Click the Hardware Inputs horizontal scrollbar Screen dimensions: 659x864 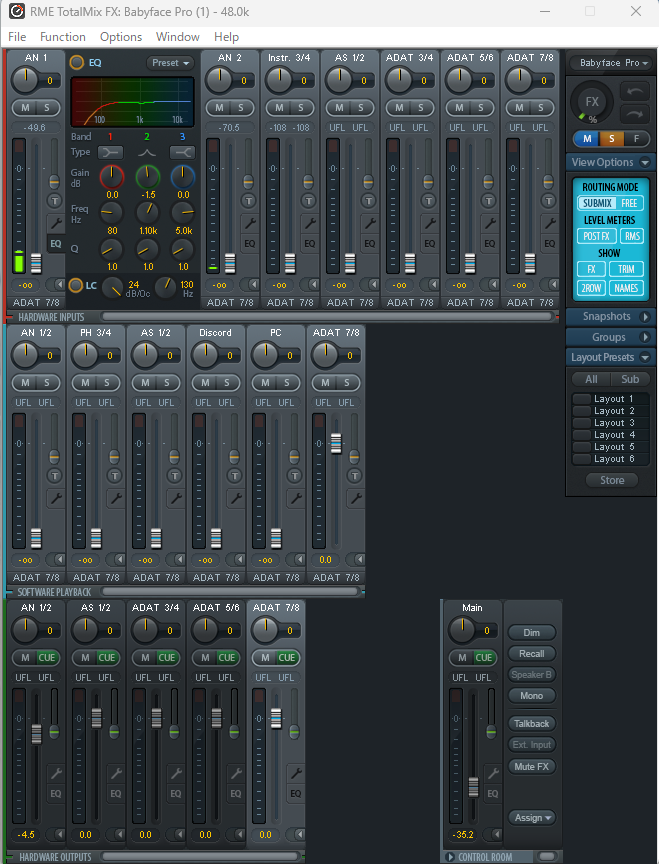click(327, 316)
